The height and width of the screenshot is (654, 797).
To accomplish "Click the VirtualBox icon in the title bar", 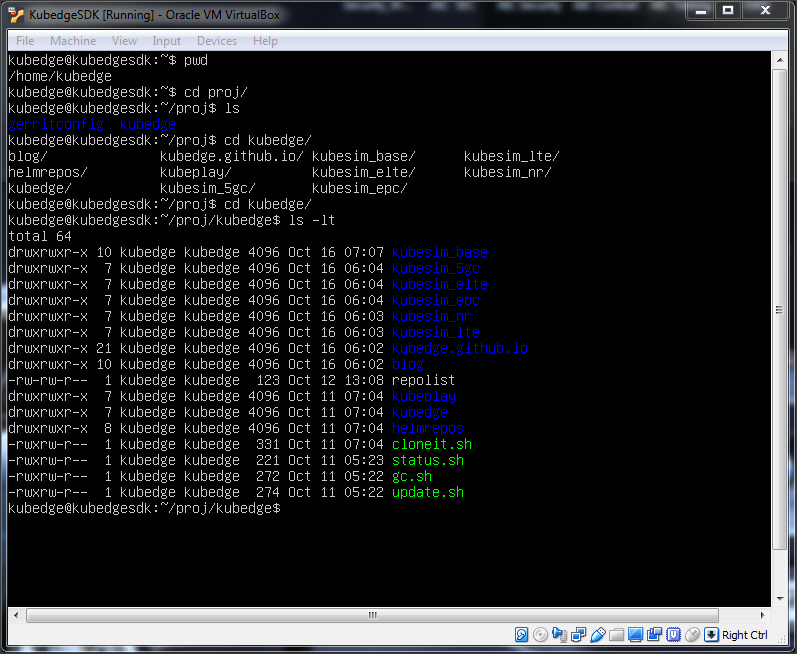I will click(16, 15).
